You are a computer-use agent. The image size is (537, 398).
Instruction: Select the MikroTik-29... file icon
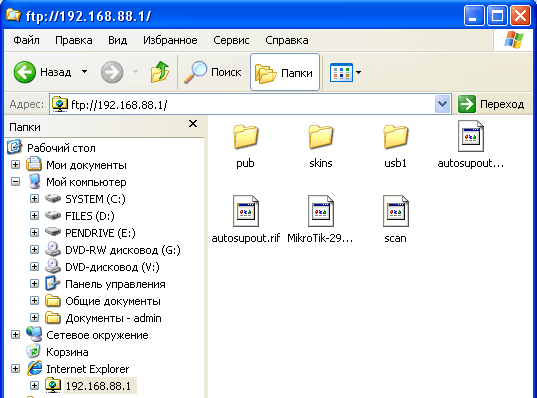click(321, 211)
